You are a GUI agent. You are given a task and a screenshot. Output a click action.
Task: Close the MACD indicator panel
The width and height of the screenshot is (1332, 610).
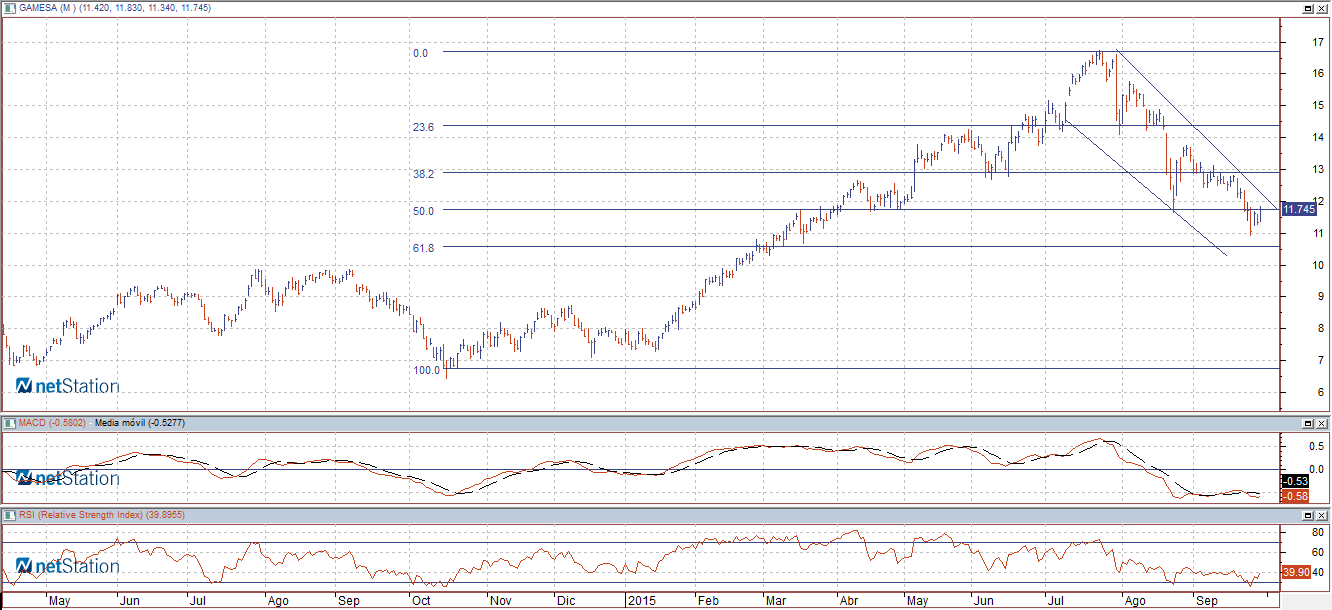tap(1322, 424)
